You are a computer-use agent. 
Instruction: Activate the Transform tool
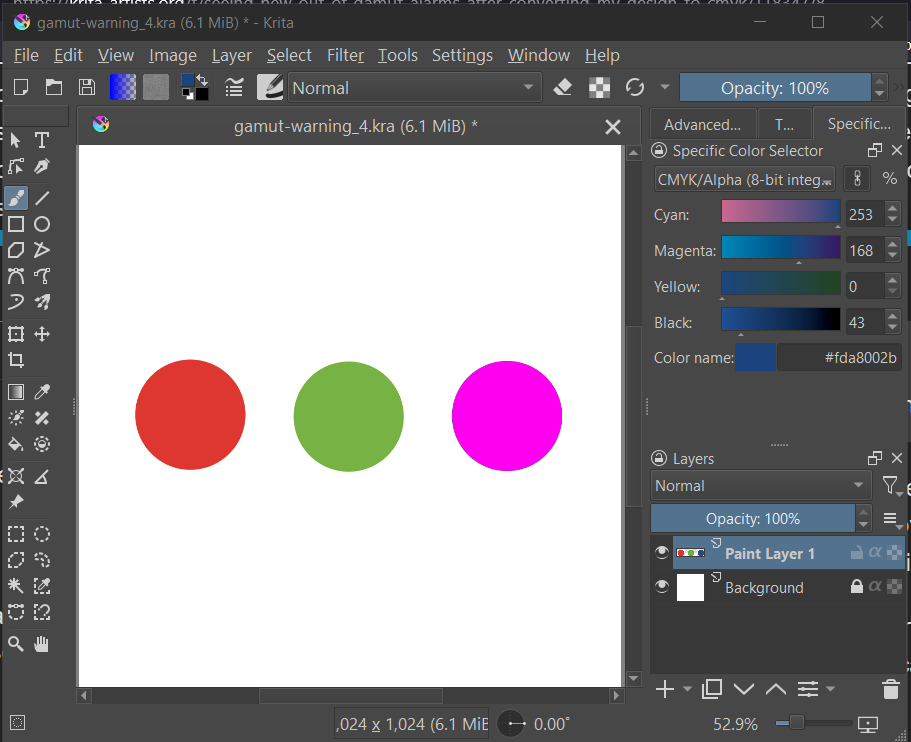[16, 334]
